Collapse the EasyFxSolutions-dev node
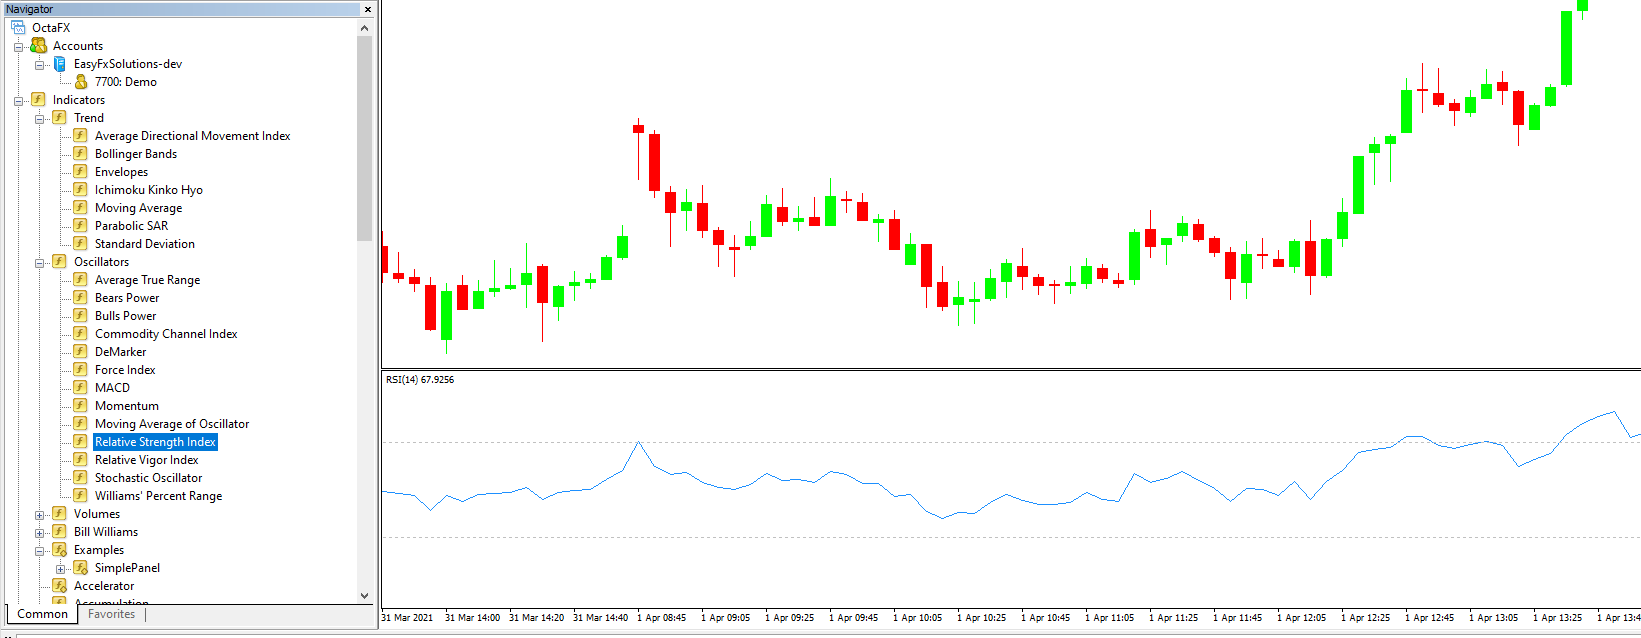 pyautogui.click(x=39, y=65)
